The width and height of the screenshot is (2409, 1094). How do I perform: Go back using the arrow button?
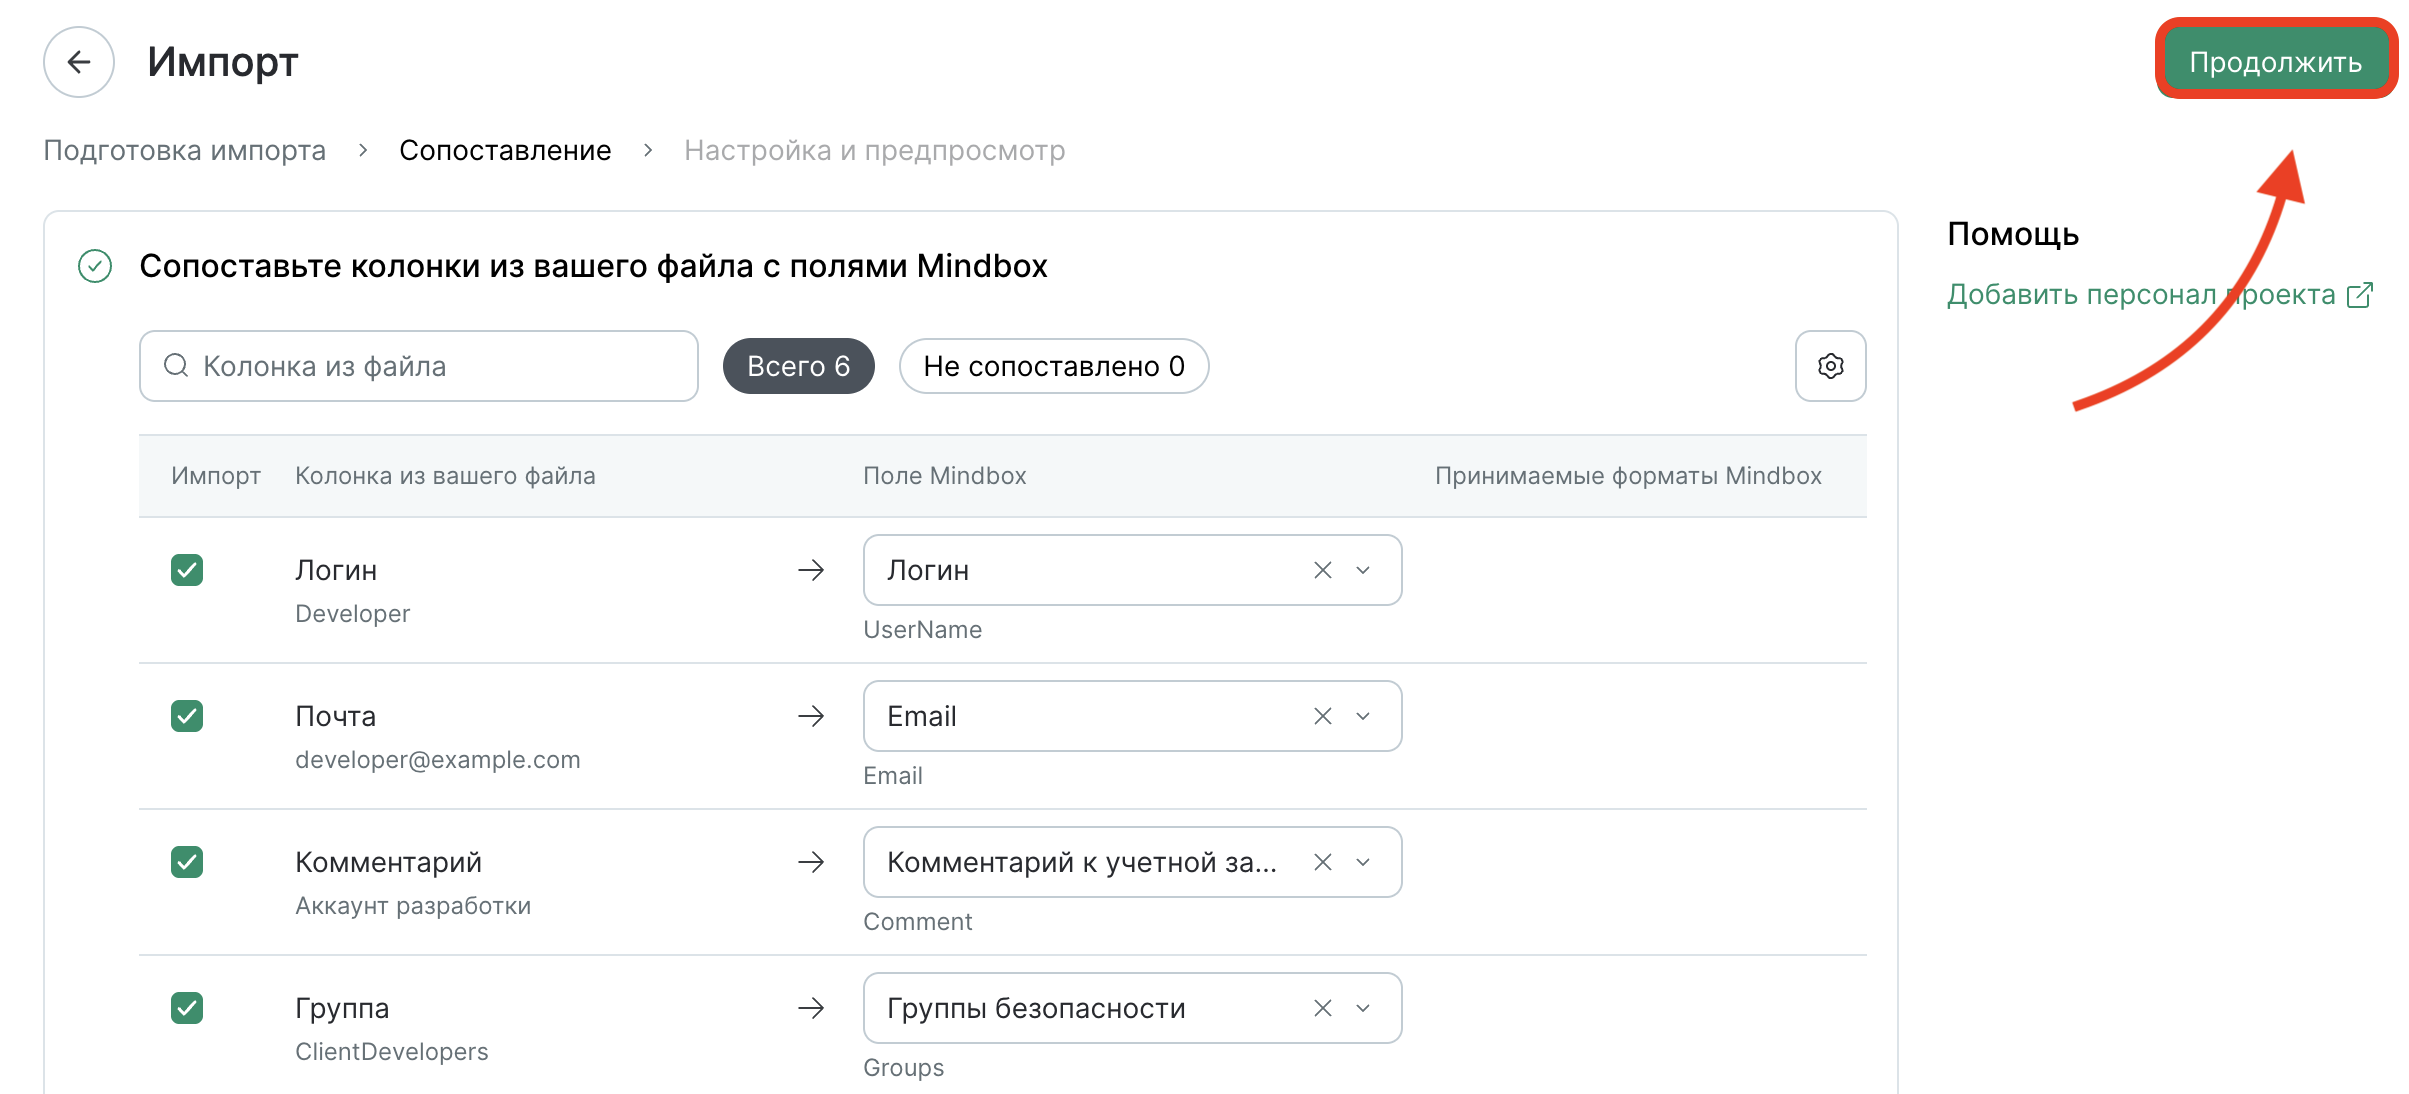click(x=79, y=62)
